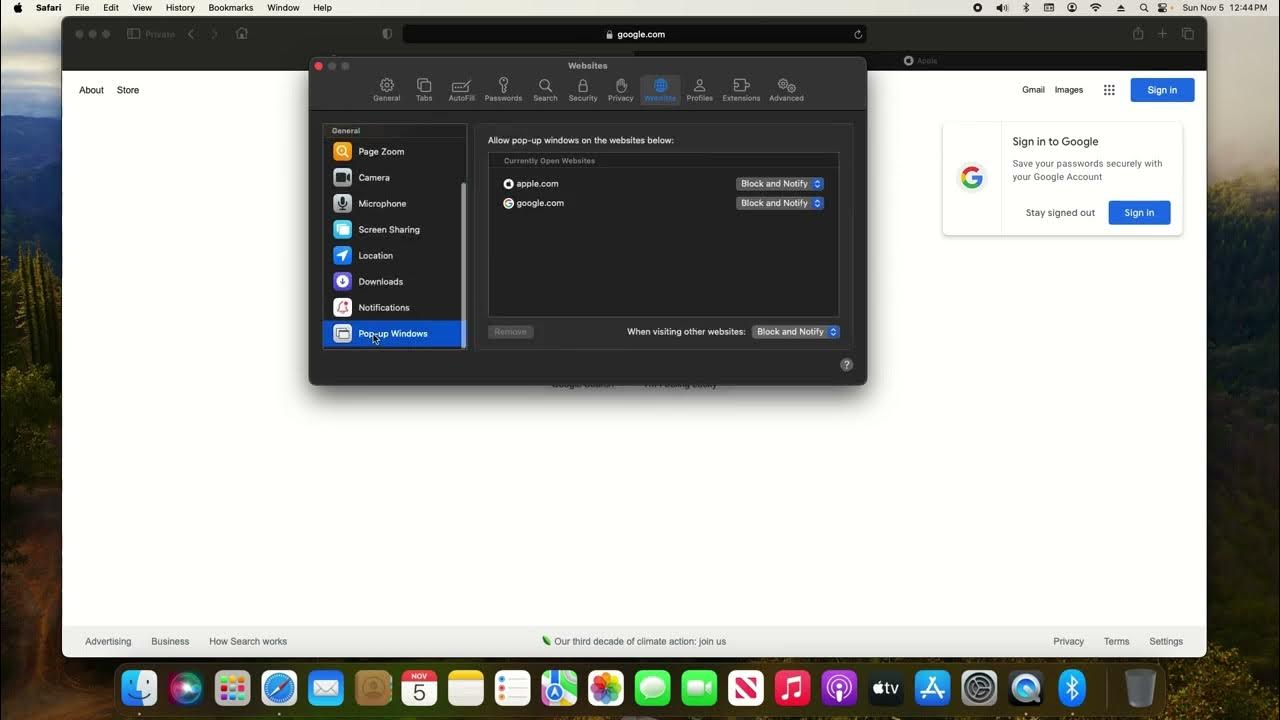Toggle the Safari sidebar button
The image size is (1280, 720).
pos(133,34)
